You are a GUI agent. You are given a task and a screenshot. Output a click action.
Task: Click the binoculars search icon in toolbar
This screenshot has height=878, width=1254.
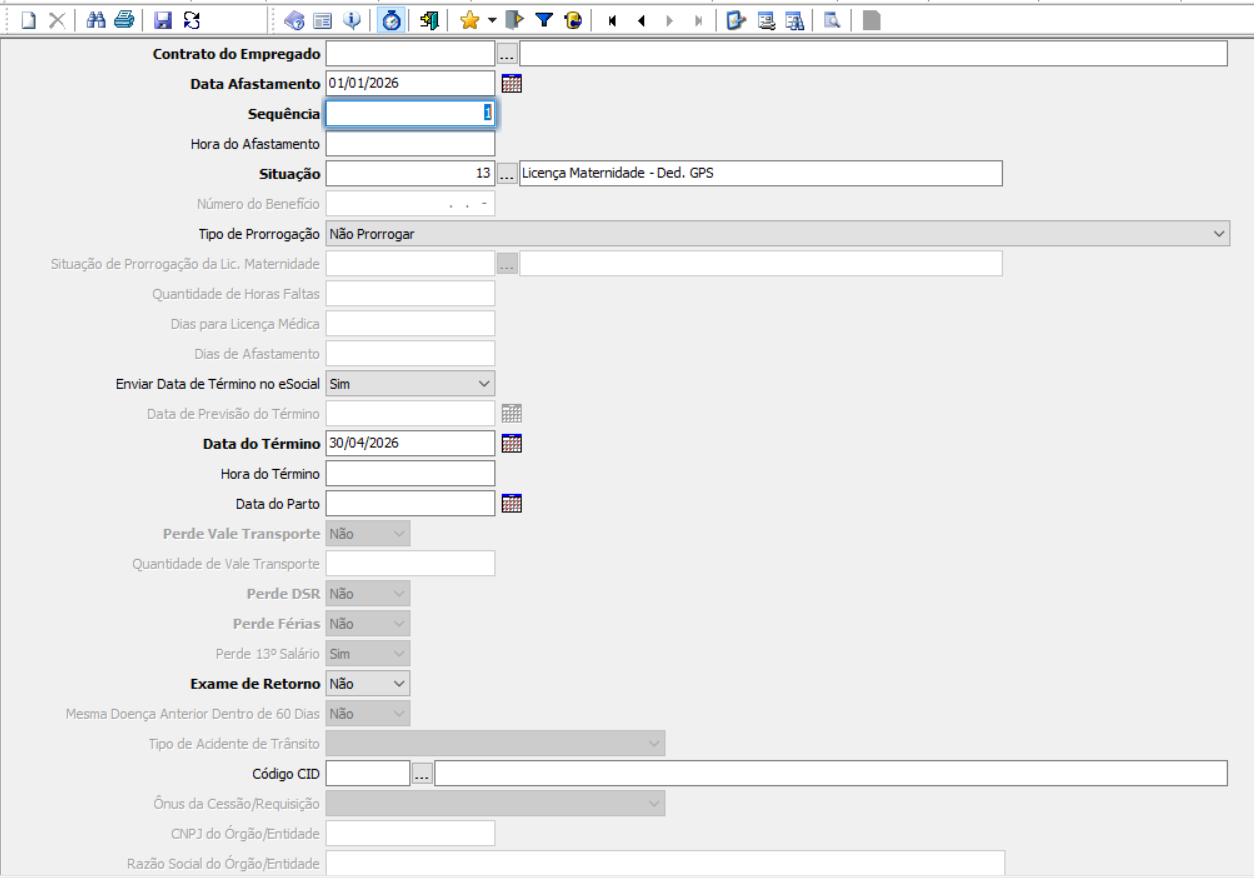(x=96, y=20)
